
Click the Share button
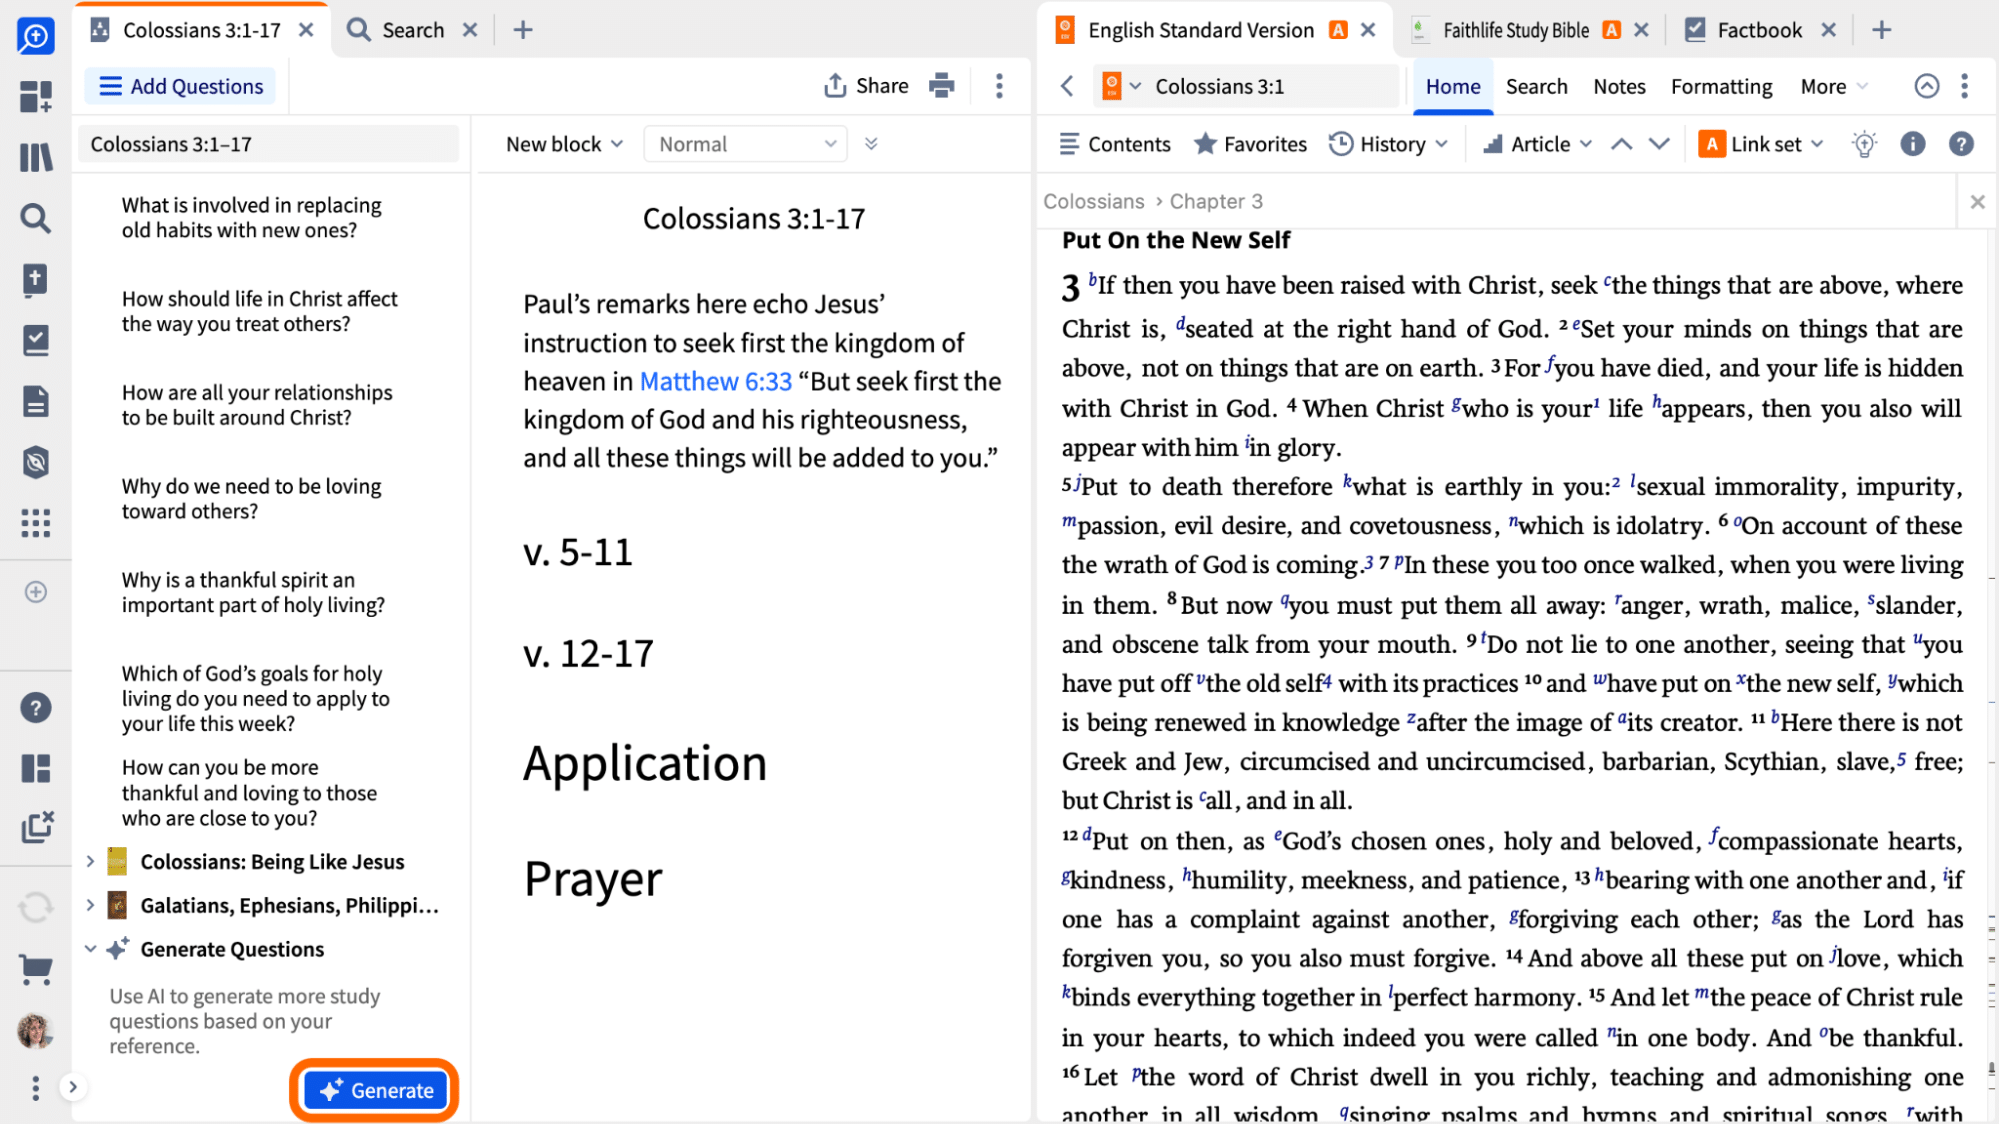[866, 86]
